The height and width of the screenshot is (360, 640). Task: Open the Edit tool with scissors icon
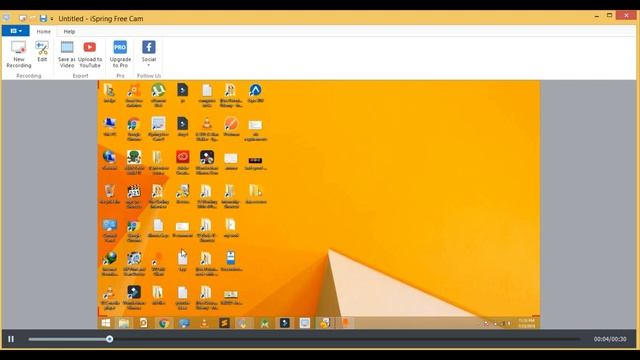(x=42, y=51)
